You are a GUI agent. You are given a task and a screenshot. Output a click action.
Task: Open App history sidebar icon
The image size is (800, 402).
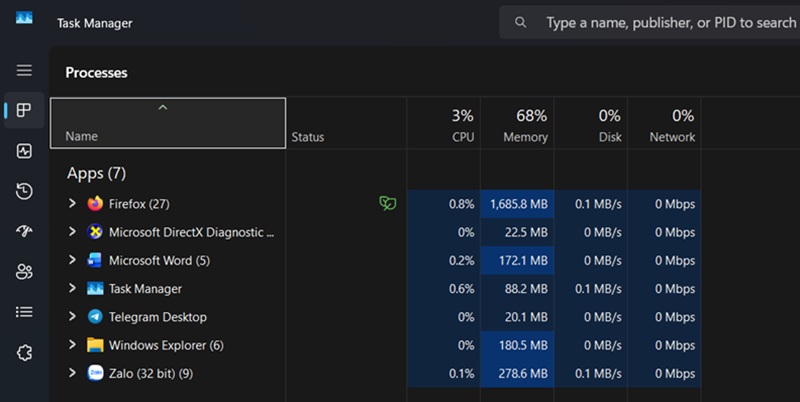tap(24, 191)
